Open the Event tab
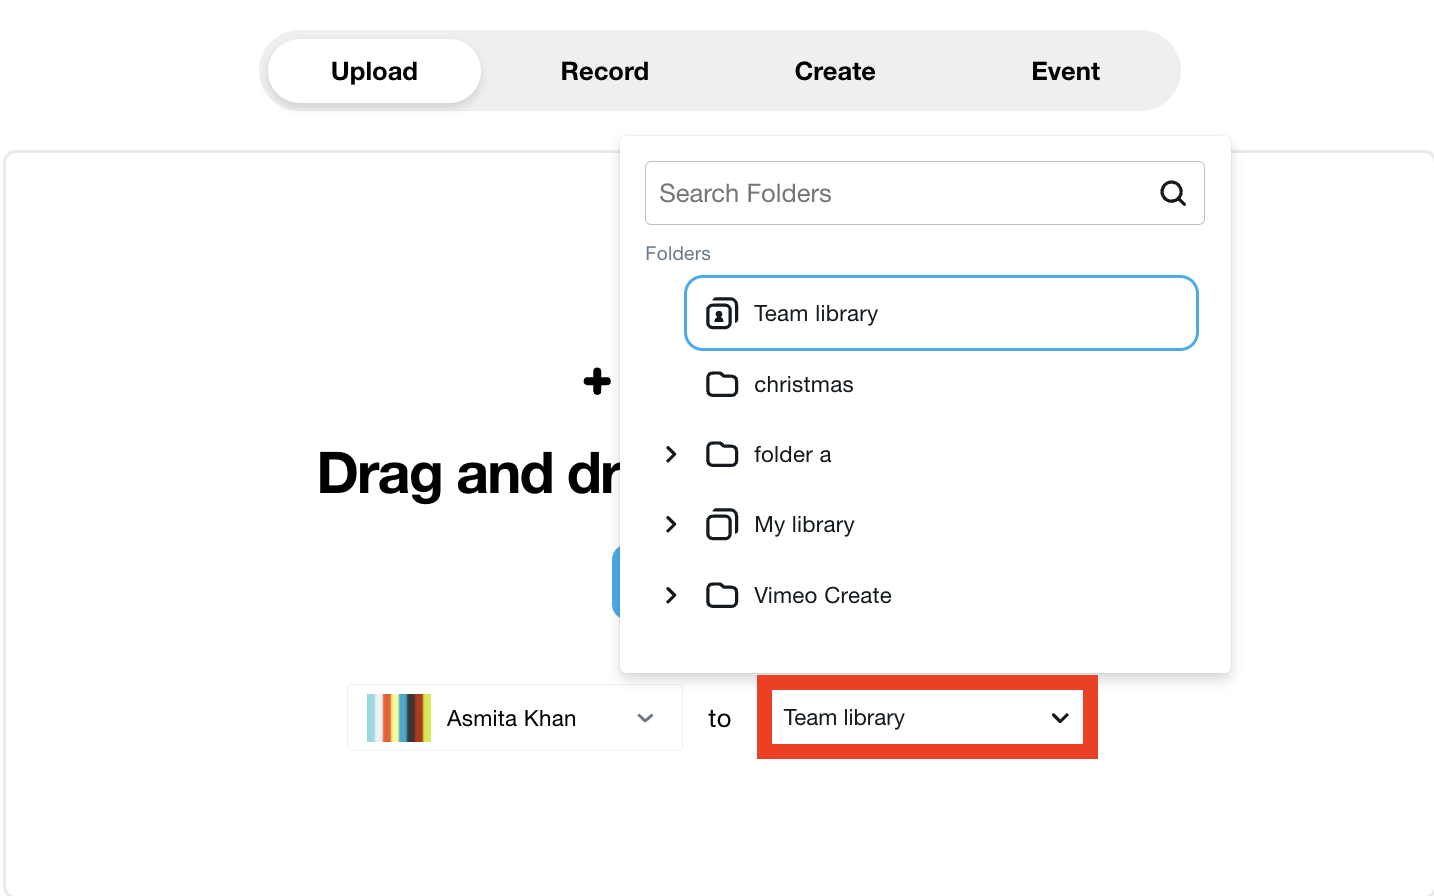Viewport: 1434px width, 896px height. pos(1065,71)
